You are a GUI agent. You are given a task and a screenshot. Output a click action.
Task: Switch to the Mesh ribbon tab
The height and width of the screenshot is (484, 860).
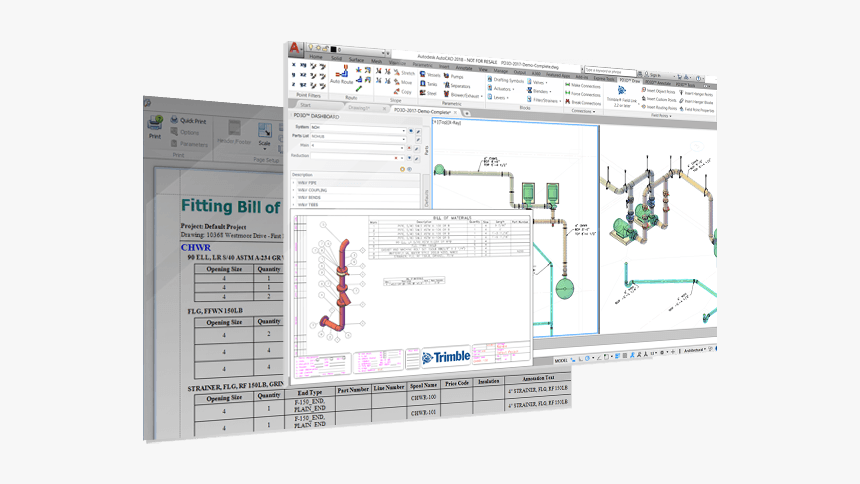point(376,61)
